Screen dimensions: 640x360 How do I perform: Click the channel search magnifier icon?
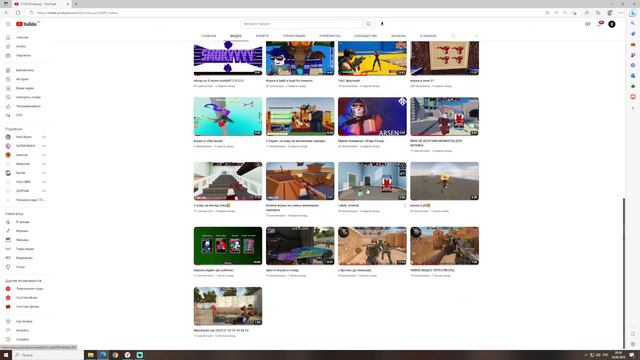(x=453, y=36)
